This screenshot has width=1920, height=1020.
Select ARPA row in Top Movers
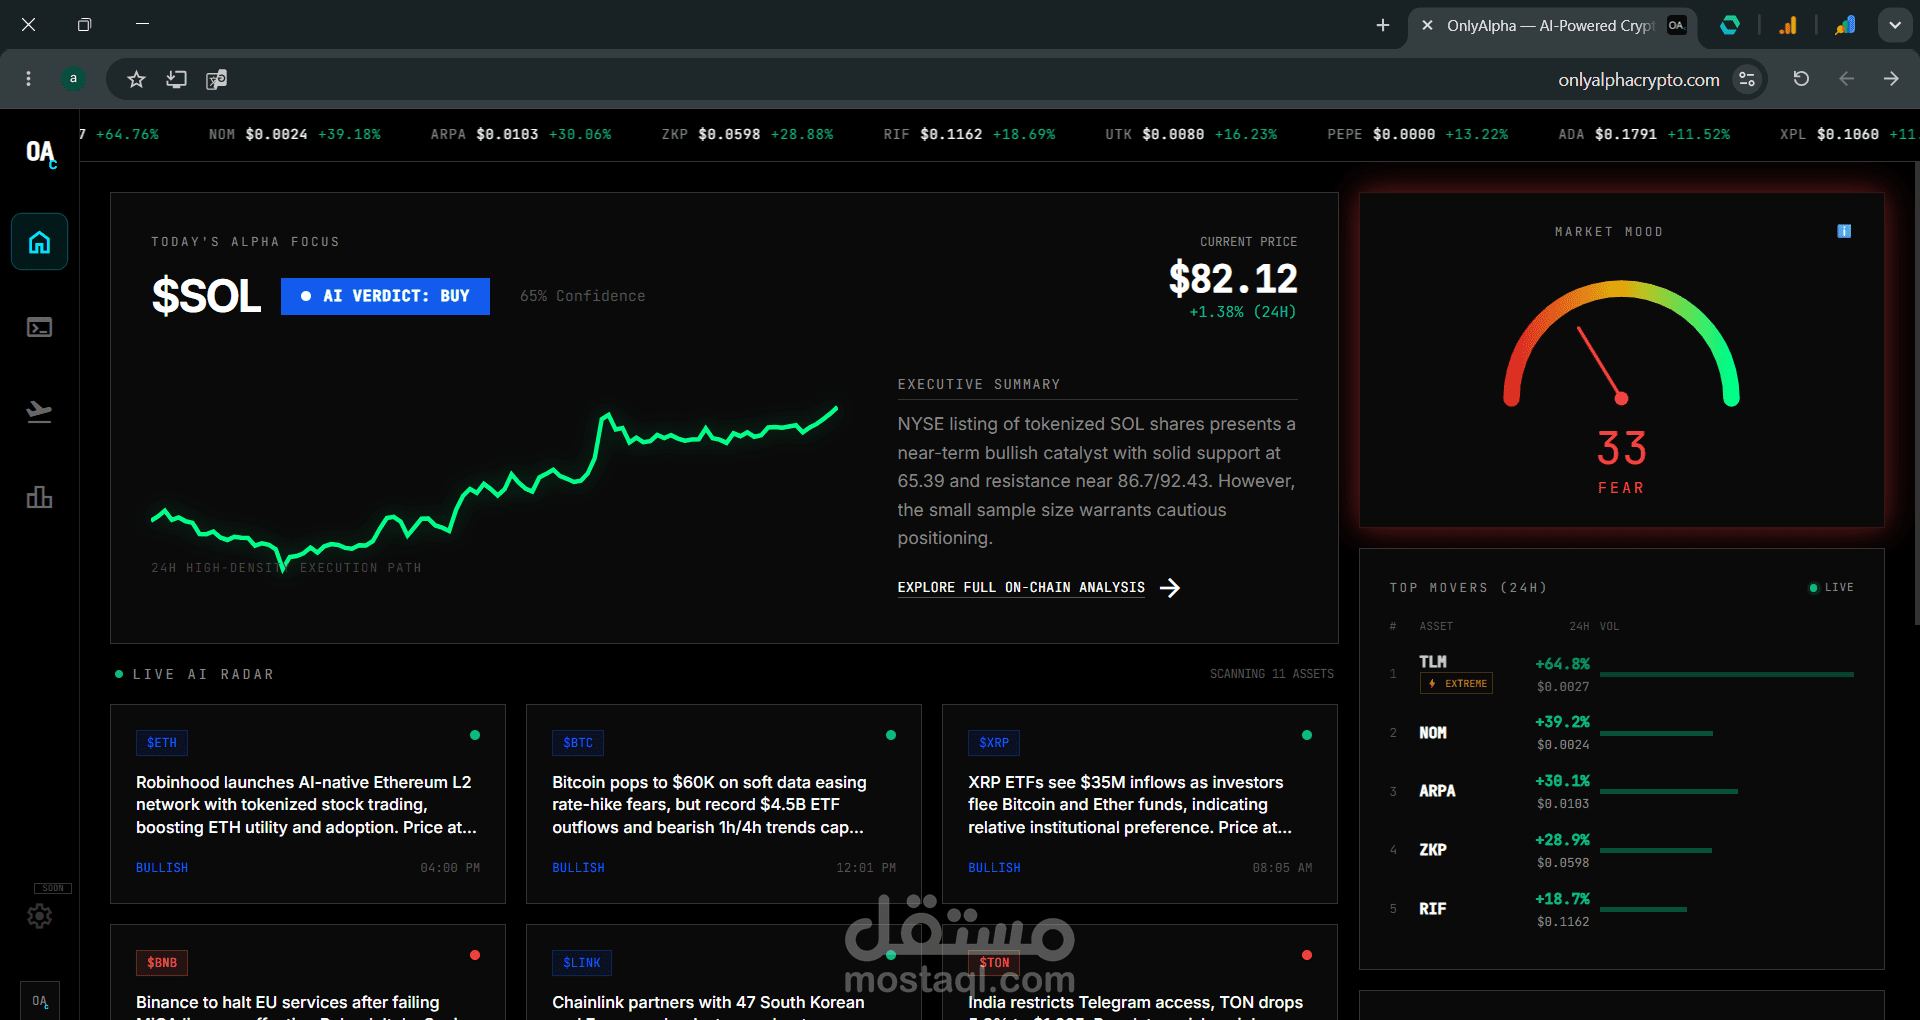point(1621,791)
